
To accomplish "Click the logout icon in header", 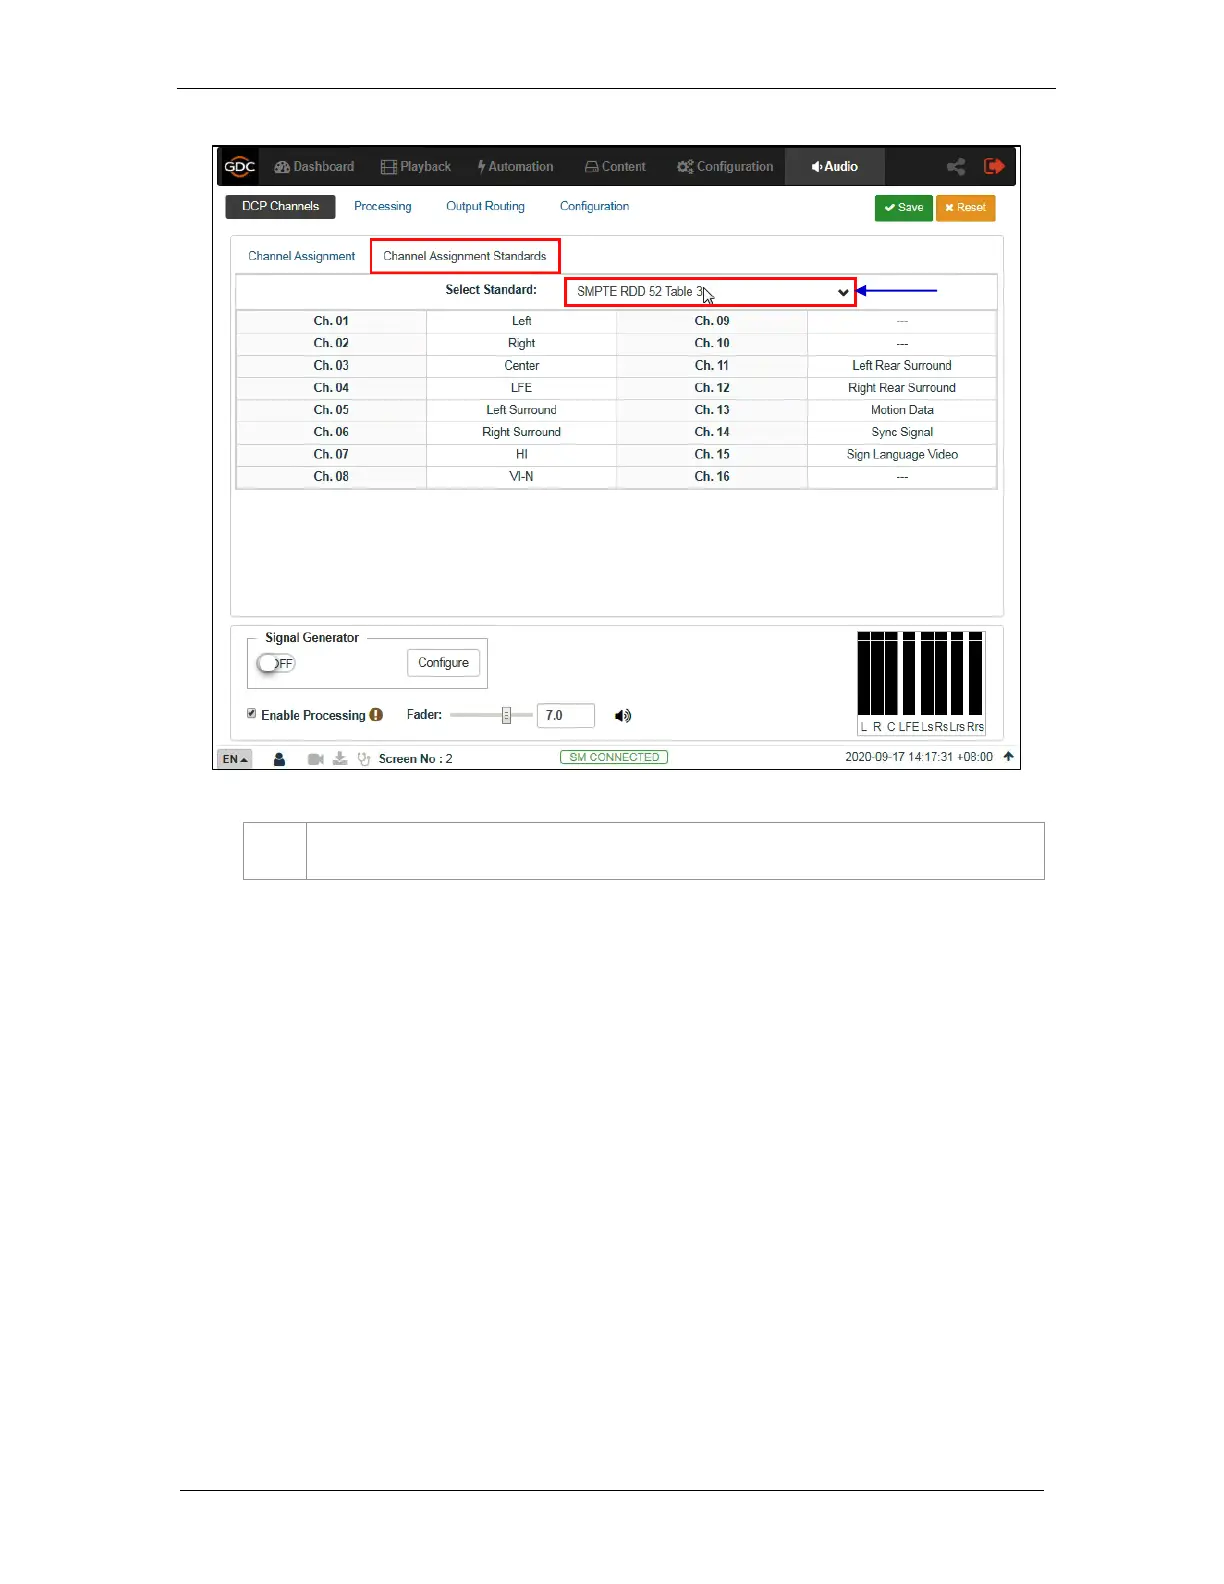I will (x=994, y=167).
